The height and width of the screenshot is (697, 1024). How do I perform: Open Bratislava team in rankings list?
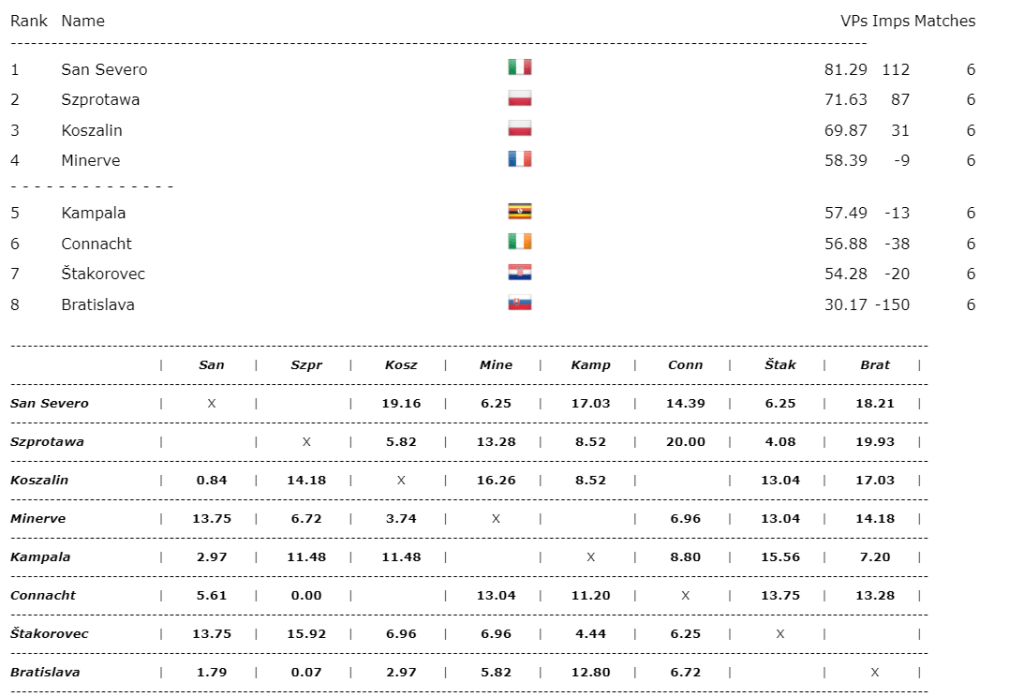tap(98, 305)
